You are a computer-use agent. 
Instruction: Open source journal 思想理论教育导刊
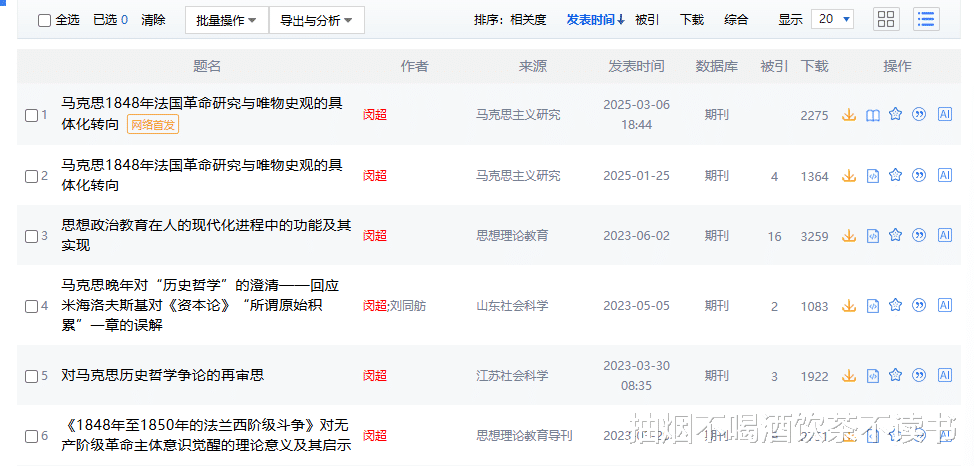524,436
